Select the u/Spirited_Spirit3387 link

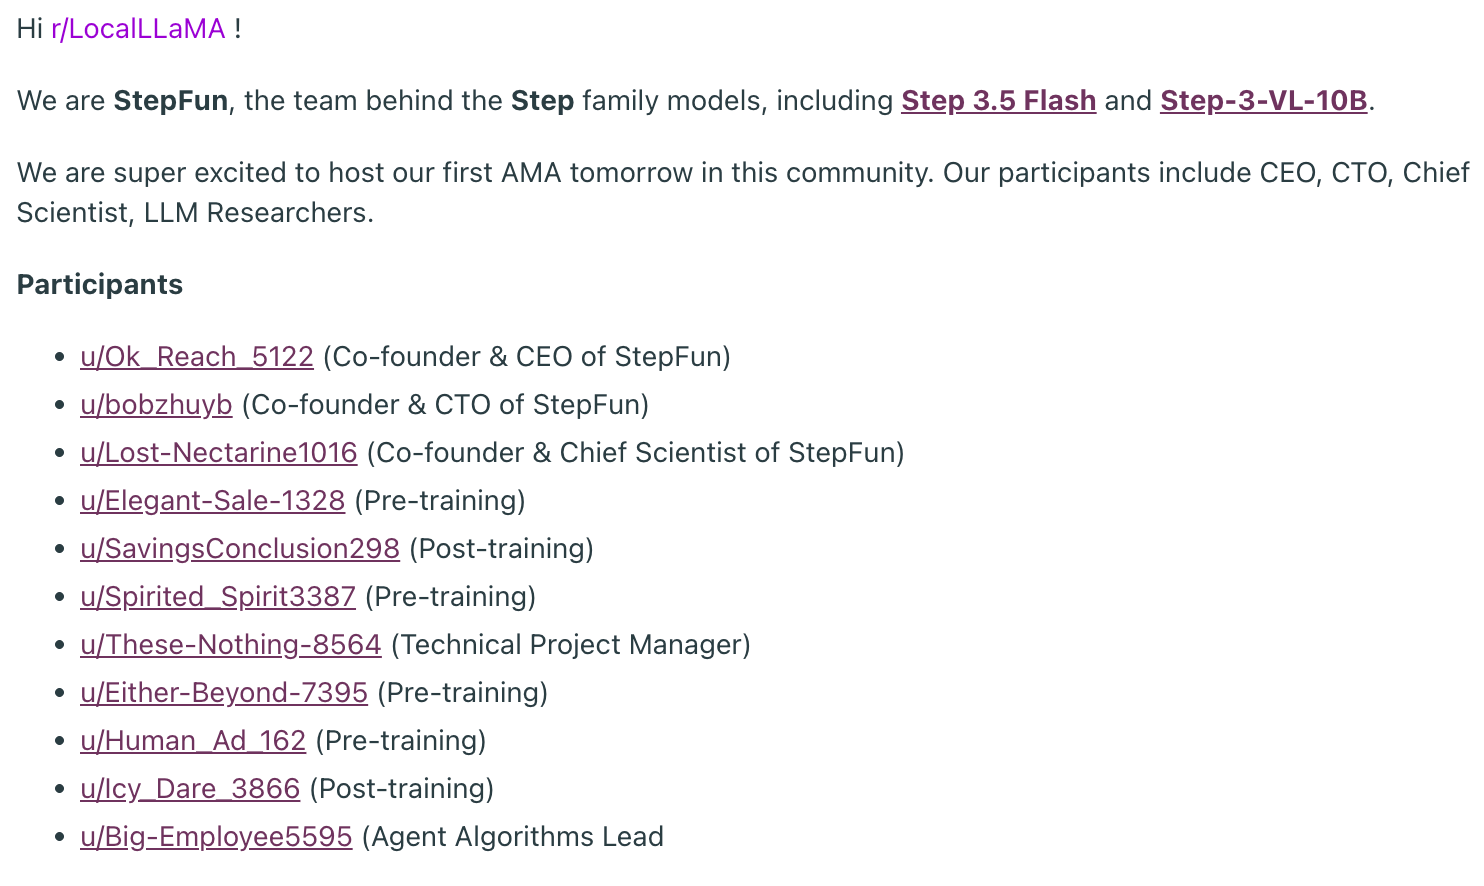tap(218, 597)
